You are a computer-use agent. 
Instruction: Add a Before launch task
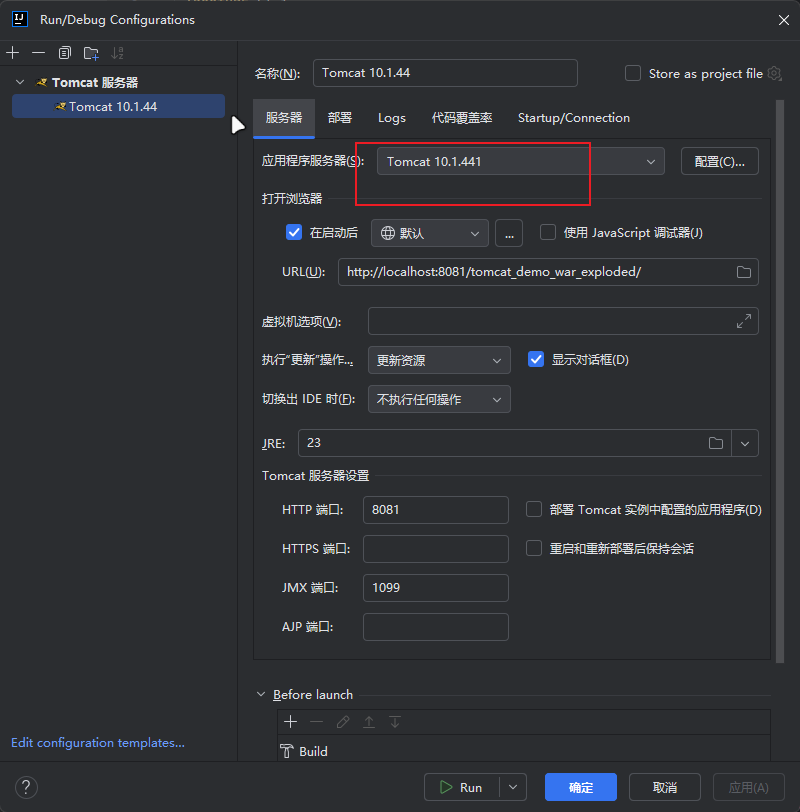click(x=290, y=721)
